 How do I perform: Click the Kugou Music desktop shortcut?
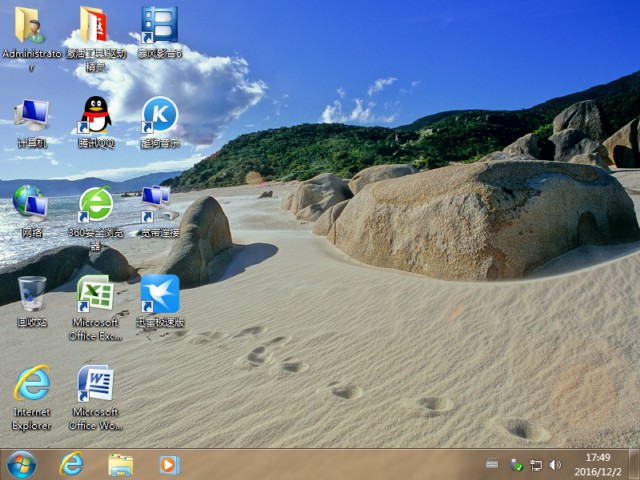pos(159,115)
